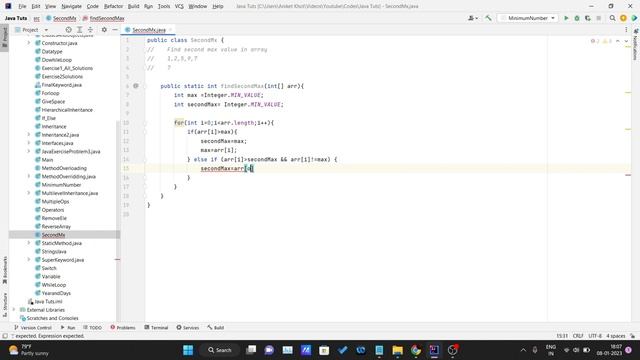Open Google Chrome from the taskbar
This screenshot has width=640, height=360.
point(416,350)
